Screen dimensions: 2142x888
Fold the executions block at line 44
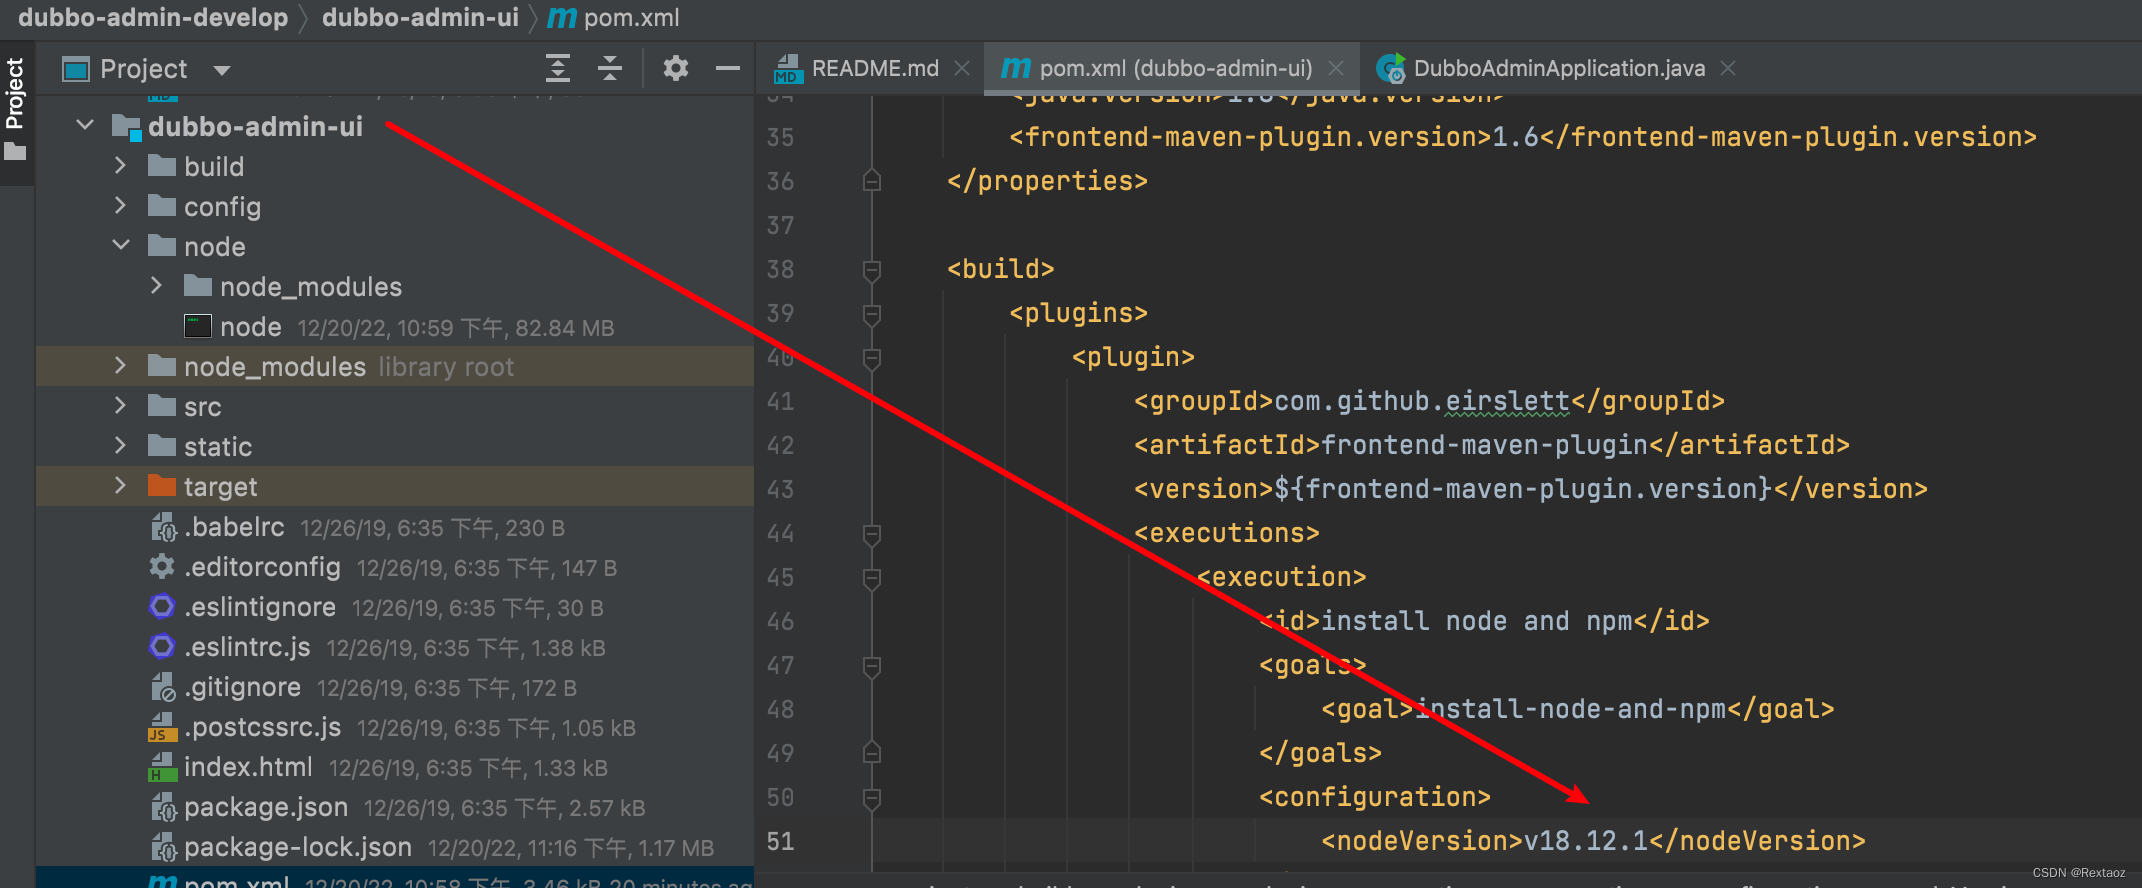872,533
